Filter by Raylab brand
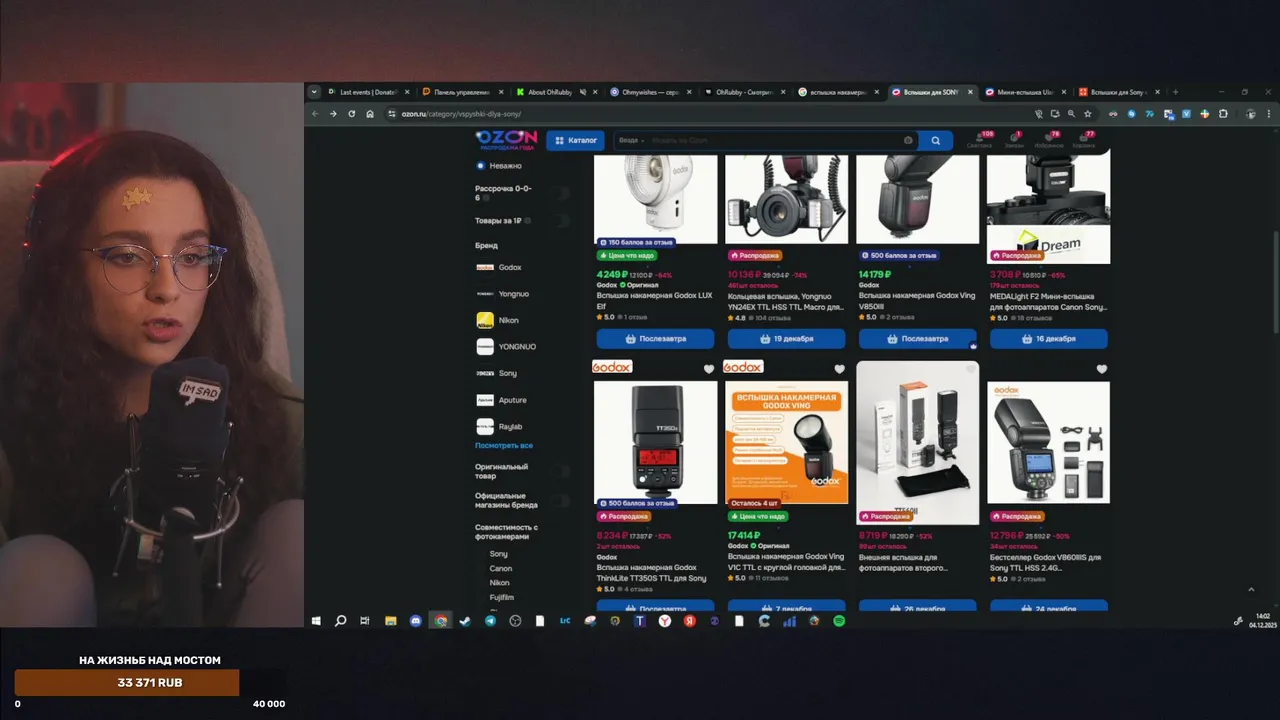This screenshot has height=720, width=1280. [x=499, y=426]
